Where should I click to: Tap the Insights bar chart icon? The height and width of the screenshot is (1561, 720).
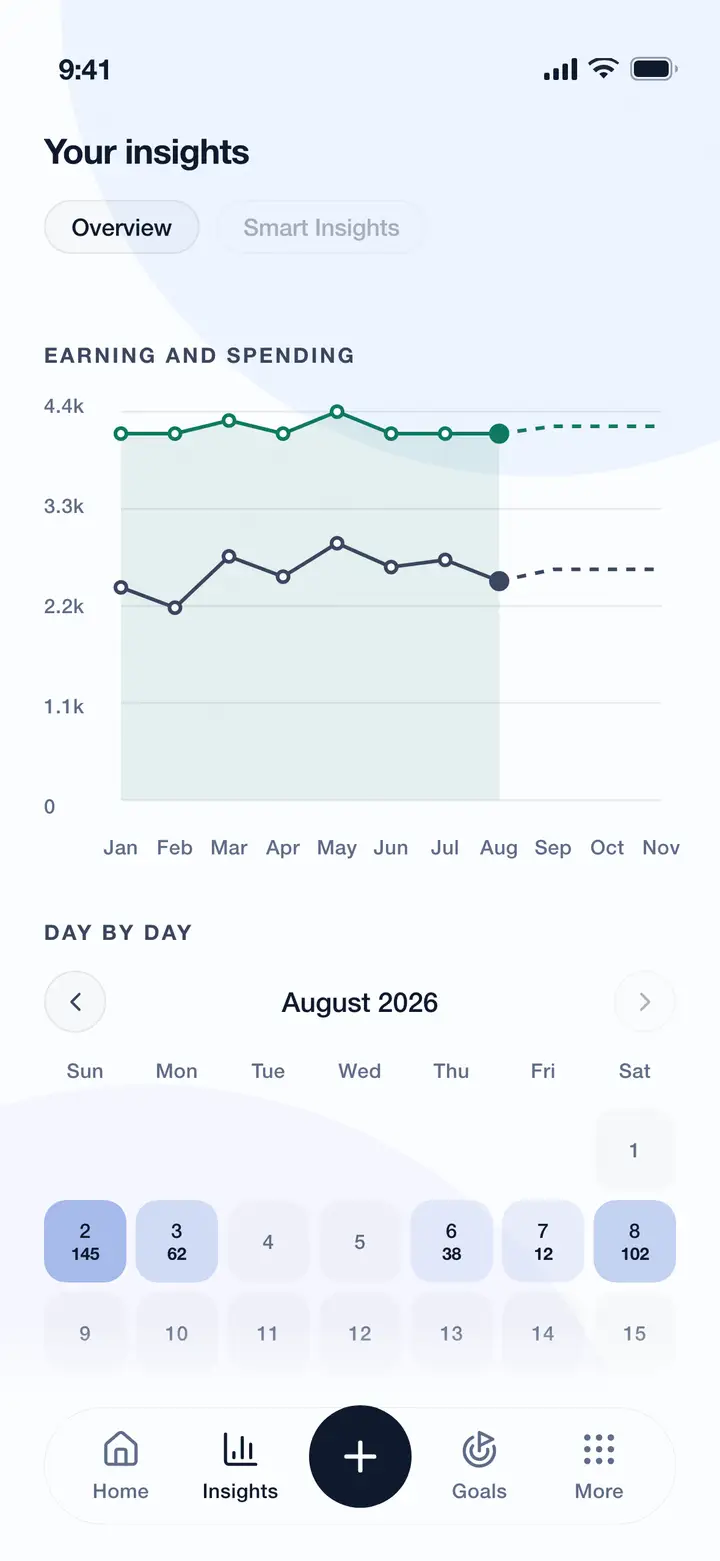[240, 1448]
